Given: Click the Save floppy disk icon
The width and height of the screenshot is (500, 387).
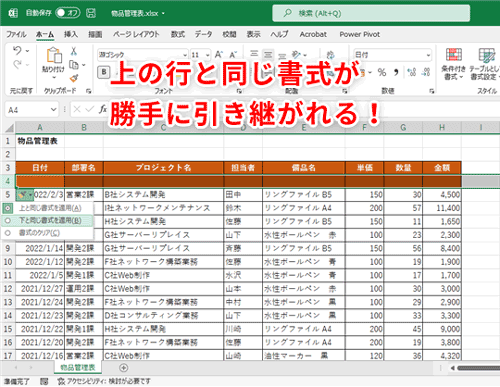Looking at the screenshot, I should pyautogui.click(x=91, y=13).
